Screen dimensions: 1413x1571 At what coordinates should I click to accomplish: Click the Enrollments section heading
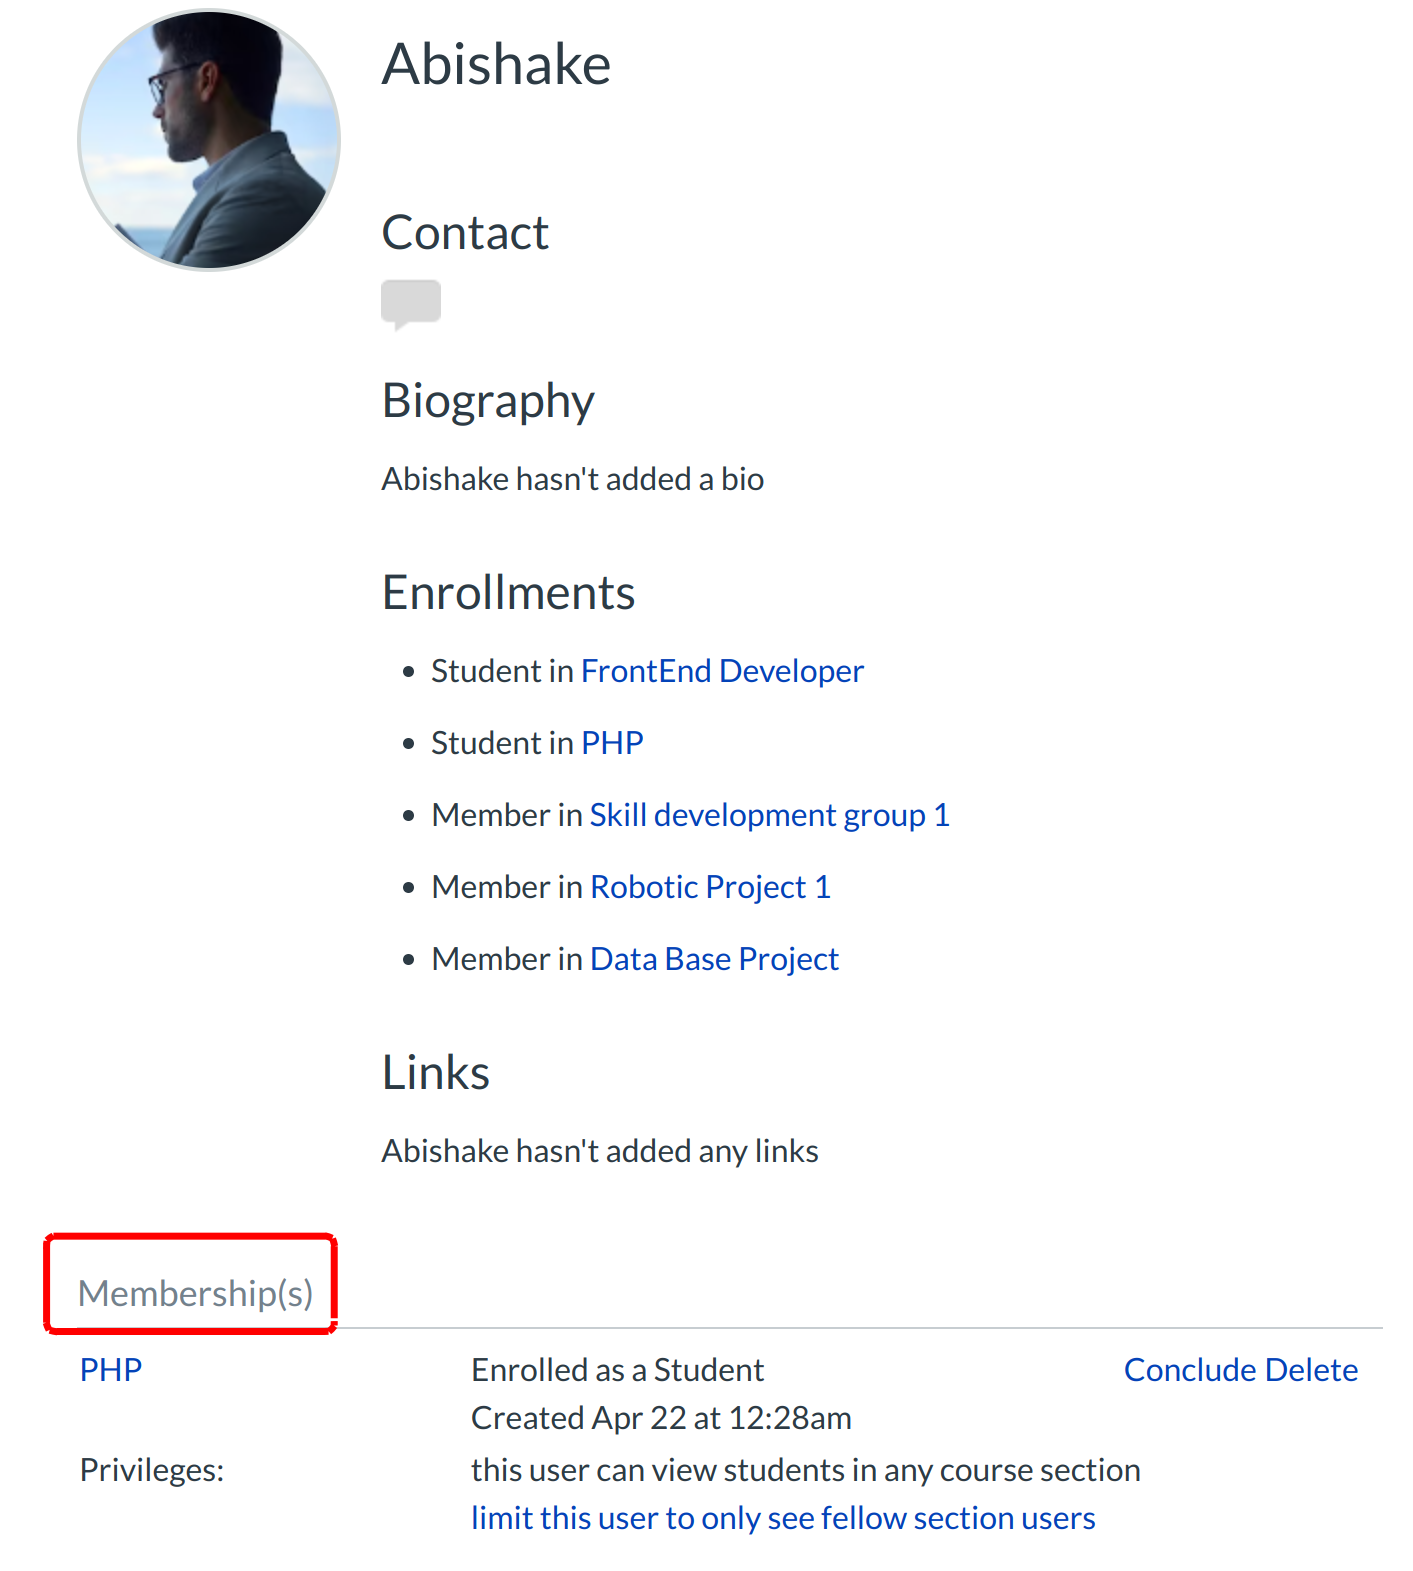[x=508, y=591]
